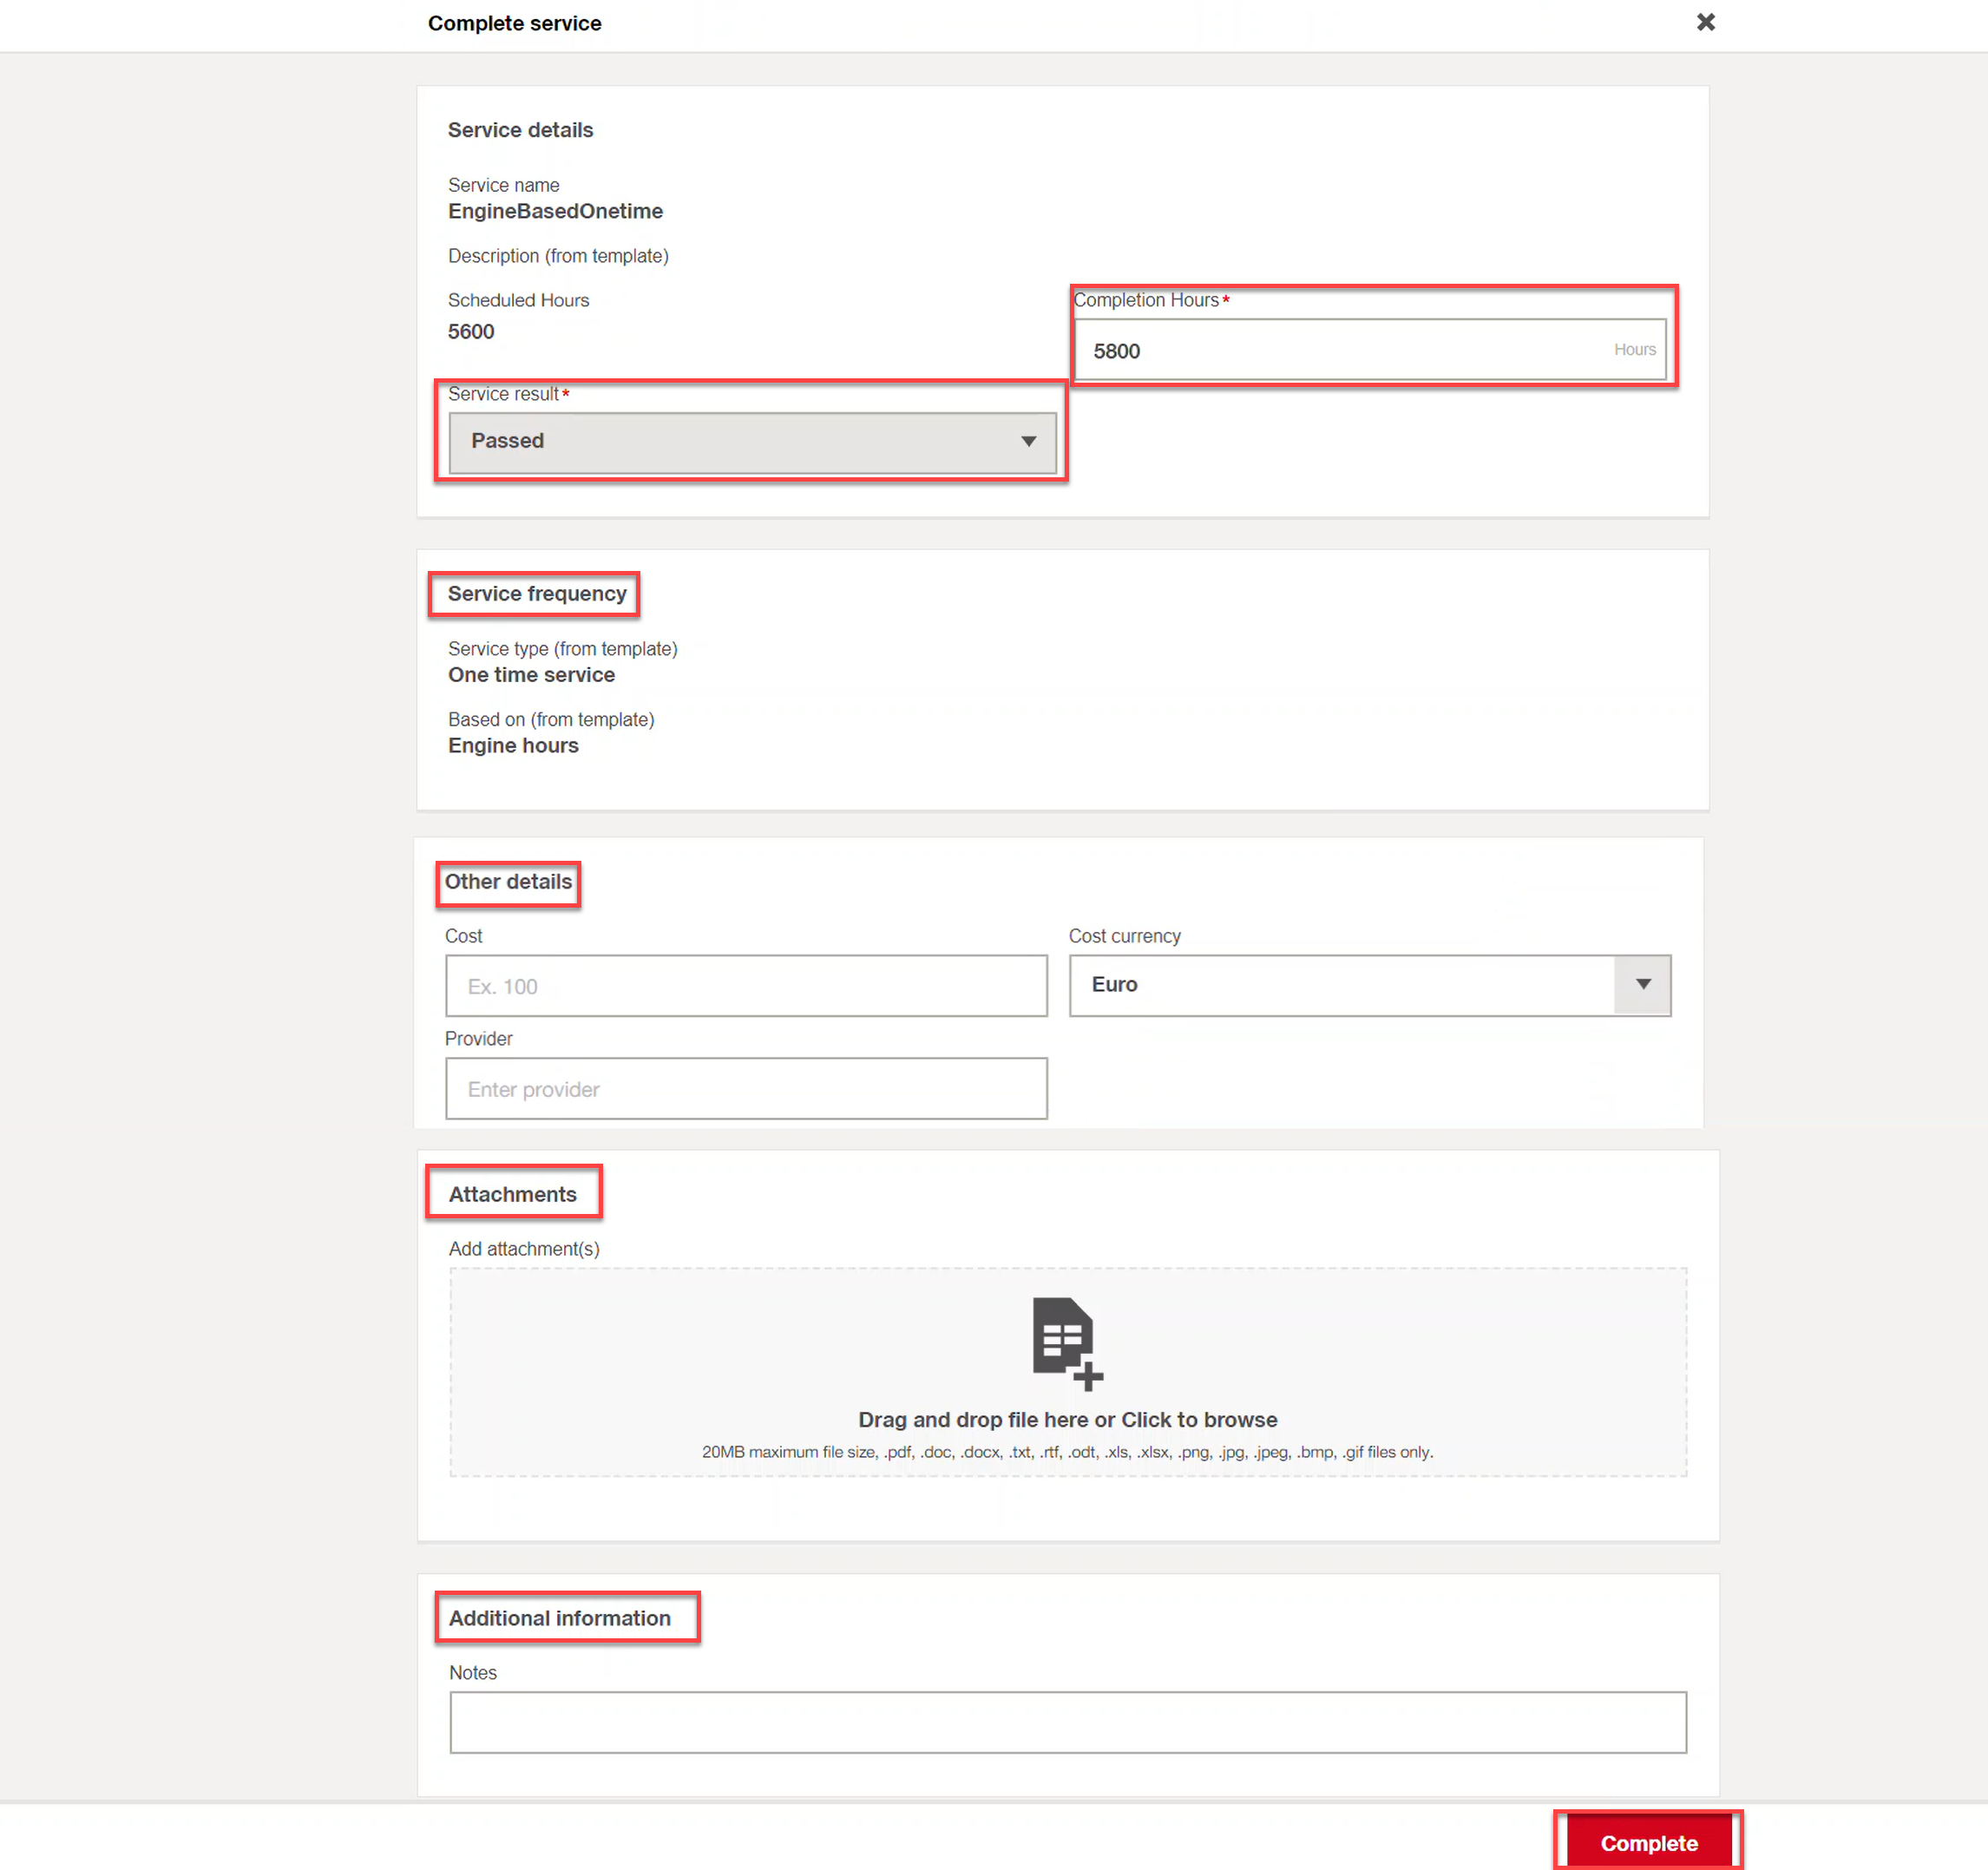
Task: Click 'Drag and drop file here' browse area
Action: point(1067,1372)
